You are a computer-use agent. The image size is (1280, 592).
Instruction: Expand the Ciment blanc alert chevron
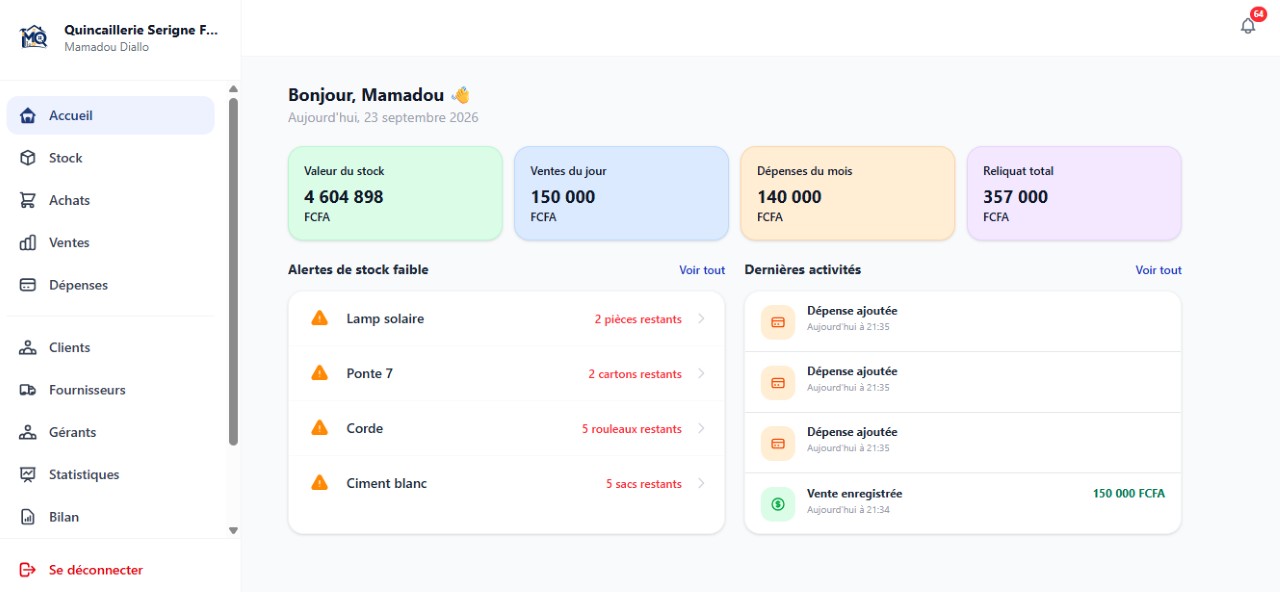coord(701,484)
